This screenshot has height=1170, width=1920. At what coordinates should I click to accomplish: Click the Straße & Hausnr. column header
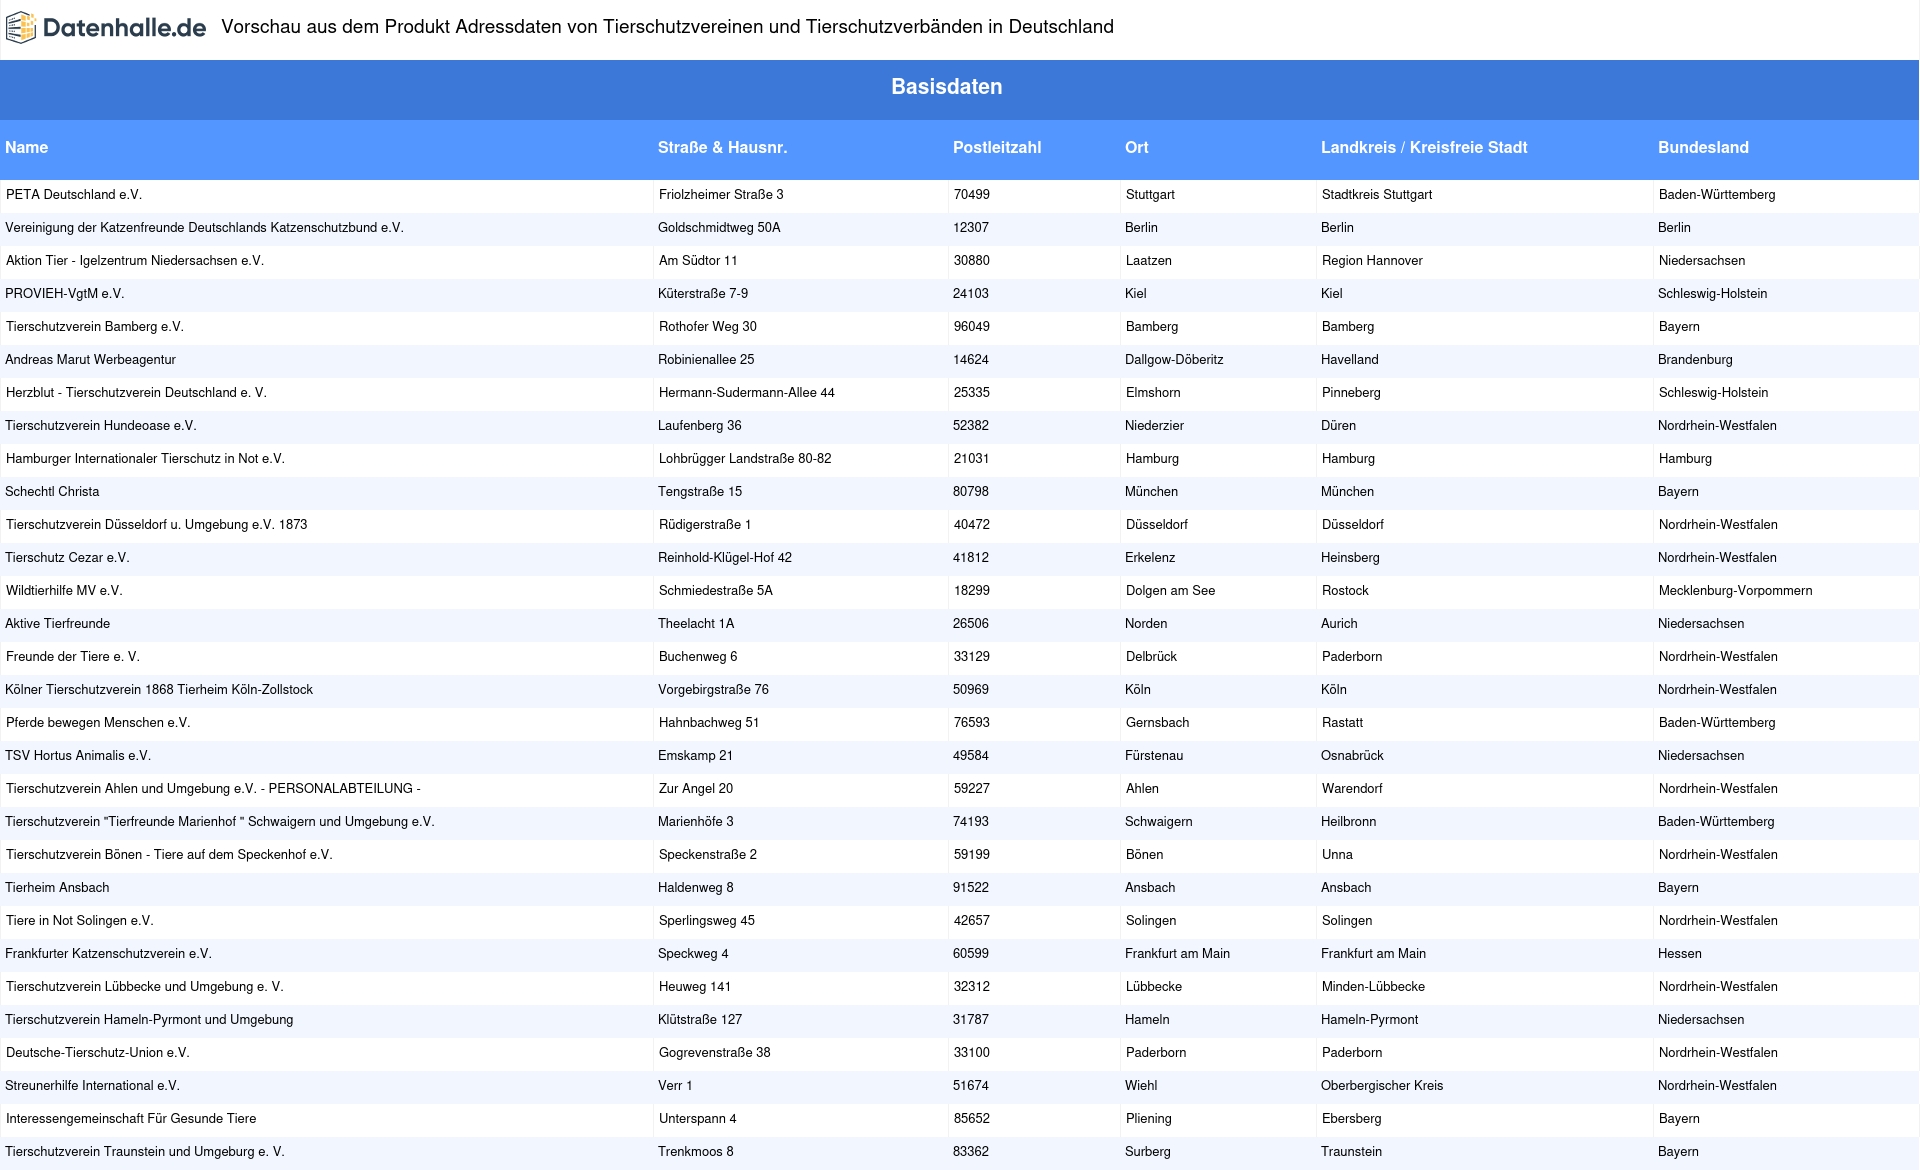tap(722, 147)
